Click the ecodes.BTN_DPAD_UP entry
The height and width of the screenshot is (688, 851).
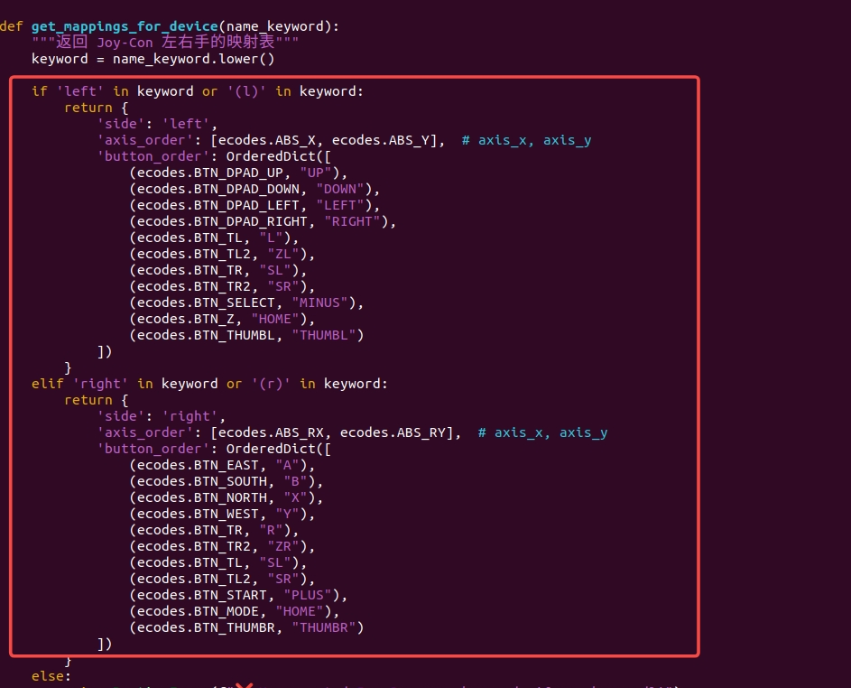tap(194, 173)
